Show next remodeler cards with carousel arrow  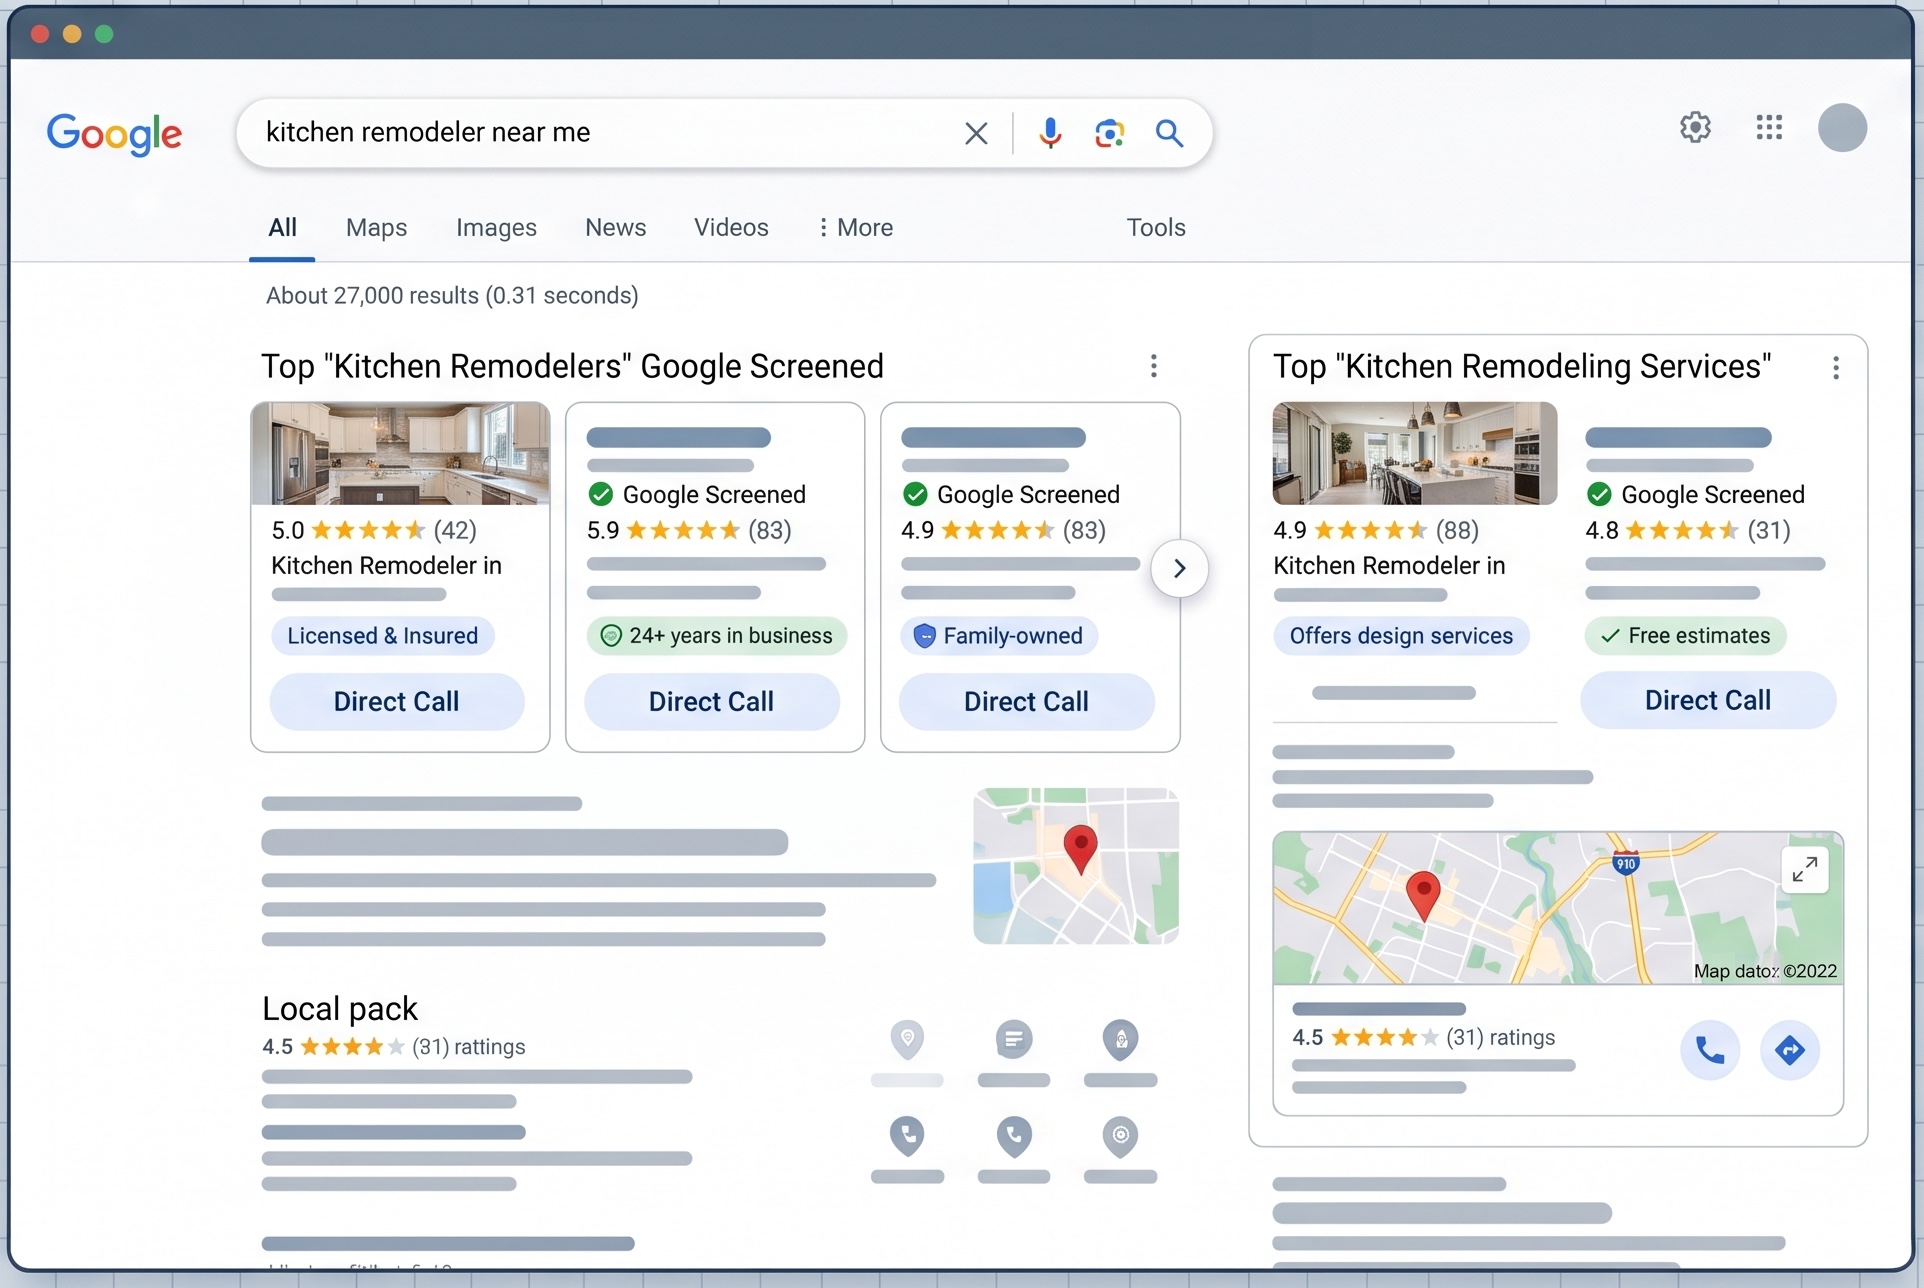[x=1180, y=568]
